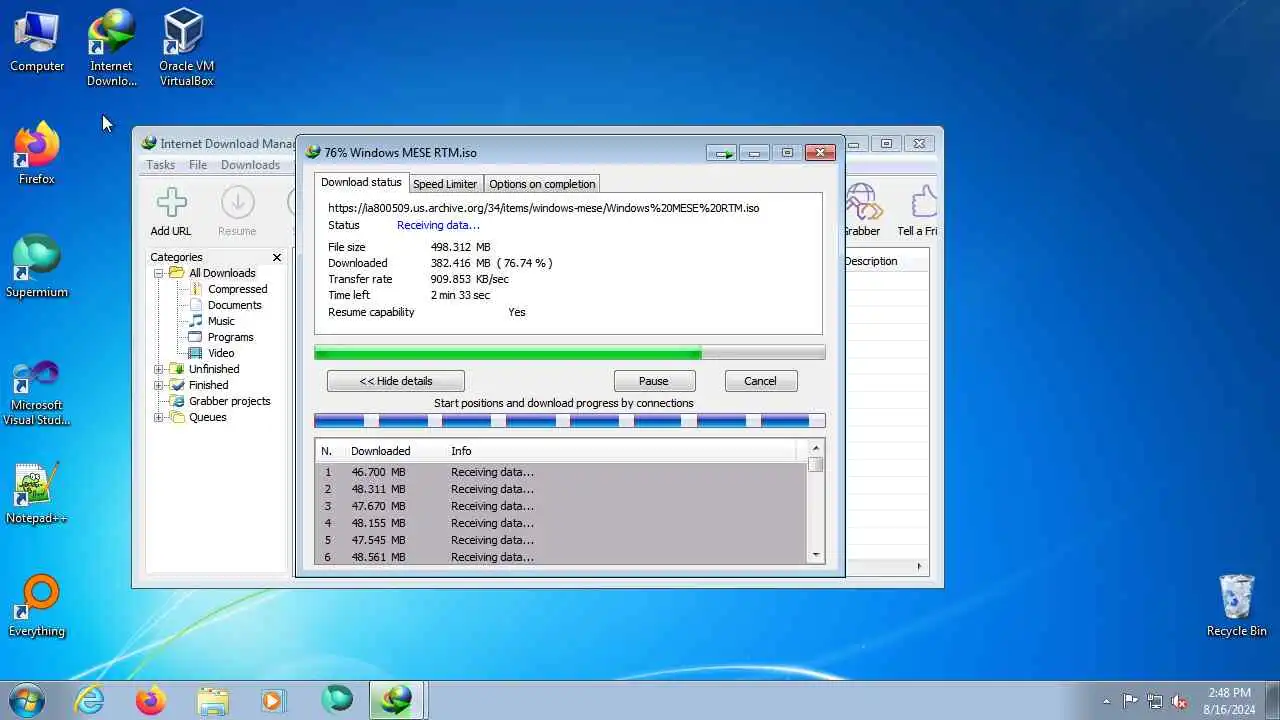This screenshot has width=1280, height=720.
Task: Expand the Finished category node
Action: click(x=158, y=385)
